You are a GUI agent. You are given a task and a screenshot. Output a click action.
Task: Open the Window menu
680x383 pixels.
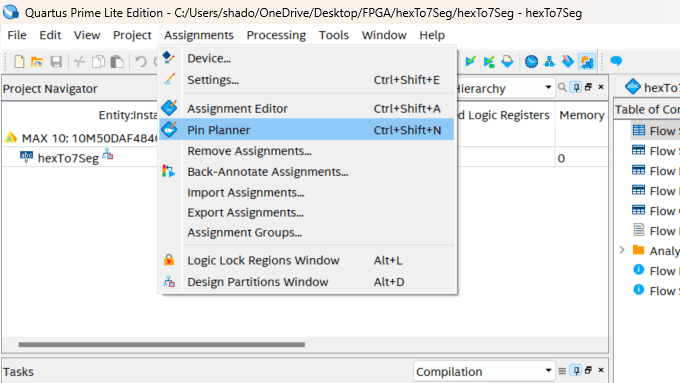tap(384, 35)
